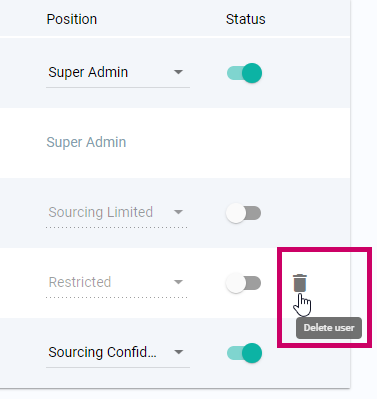This screenshot has height=399, width=377.
Task: Expand the Sourcing Limited dropdown arrow
Action: pos(178,212)
